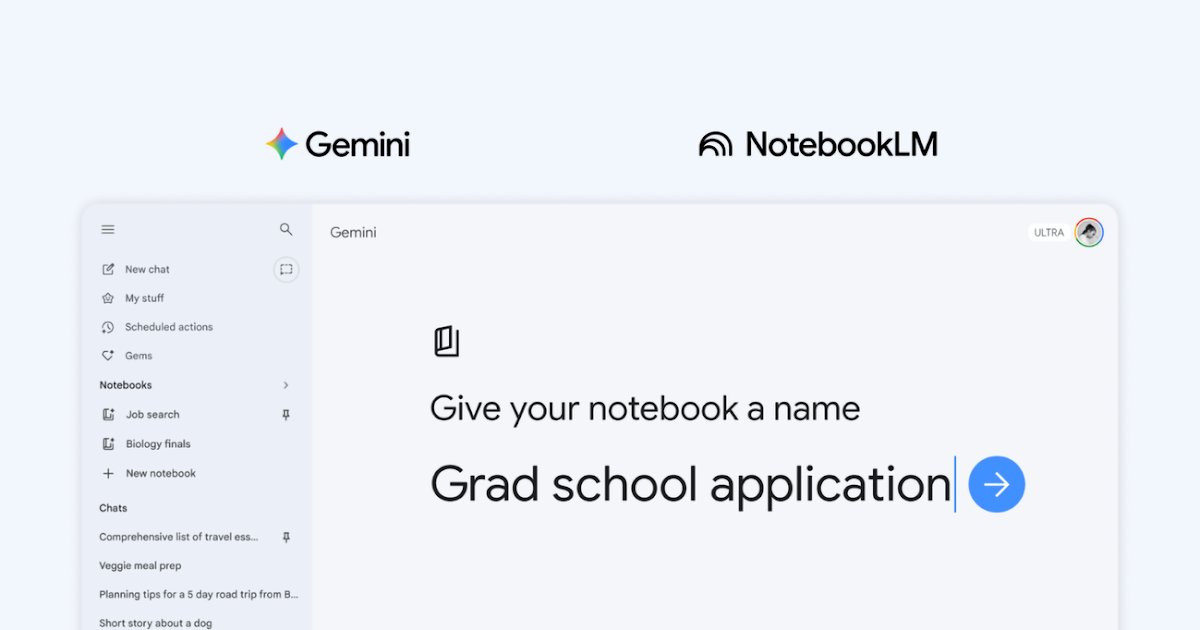Create a New notebook
The image size is (1200, 630).
coord(161,473)
